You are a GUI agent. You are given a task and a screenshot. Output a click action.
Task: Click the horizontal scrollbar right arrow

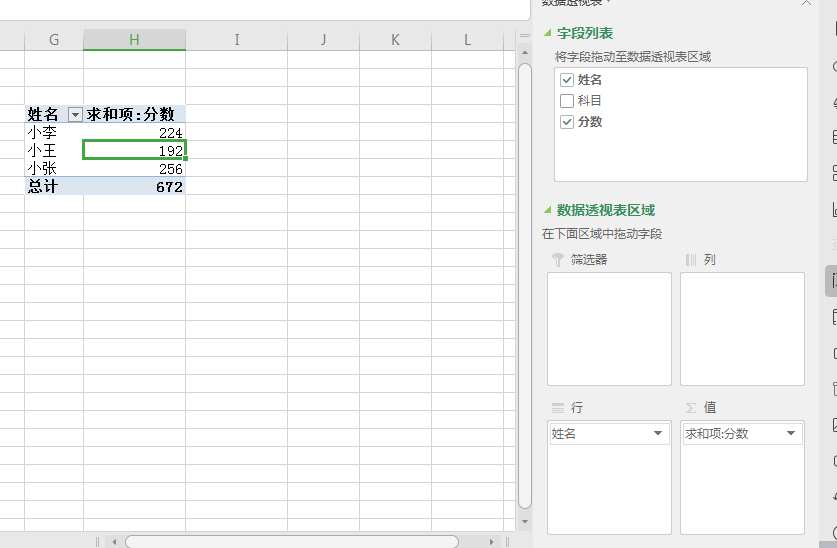492,542
